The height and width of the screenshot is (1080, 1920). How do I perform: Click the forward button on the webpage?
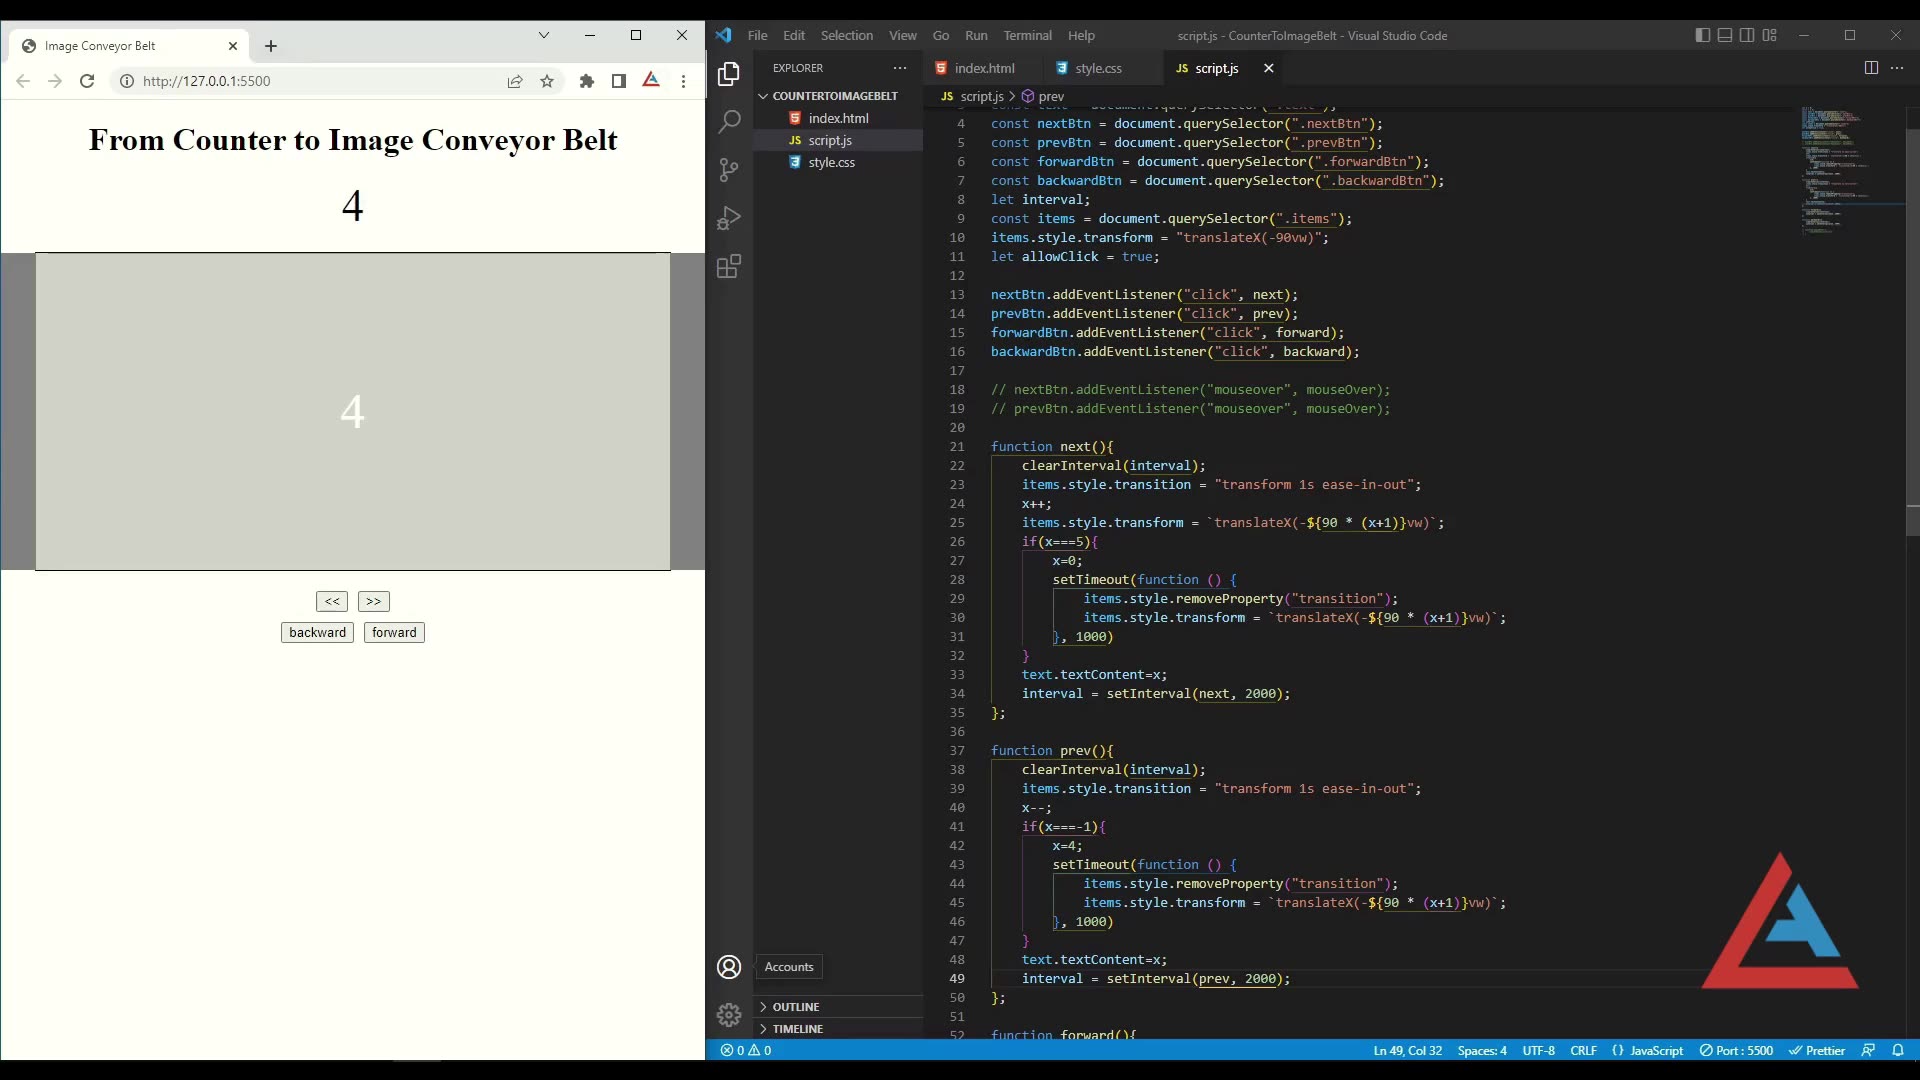point(393,632)
